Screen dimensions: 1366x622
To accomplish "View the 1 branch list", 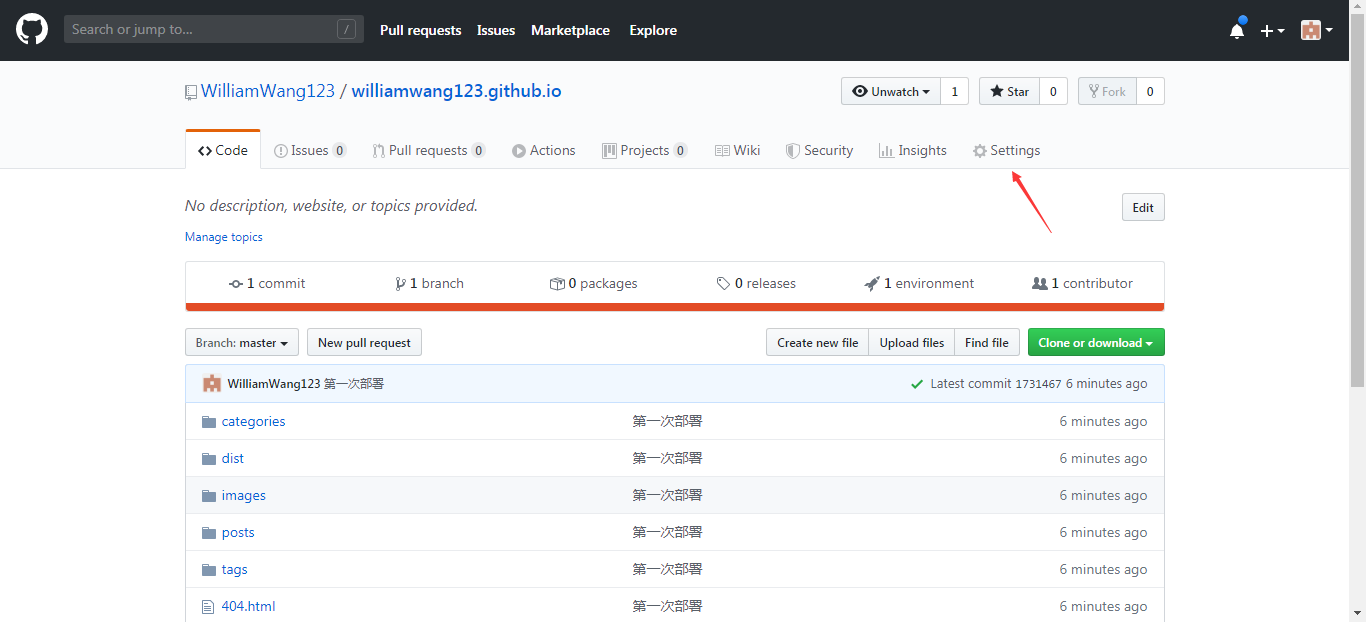I will coord(429,284).
